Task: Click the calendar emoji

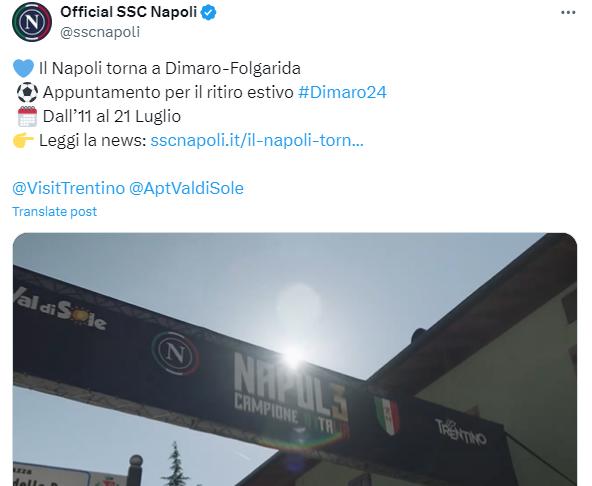Action: [x=27, y=116]
